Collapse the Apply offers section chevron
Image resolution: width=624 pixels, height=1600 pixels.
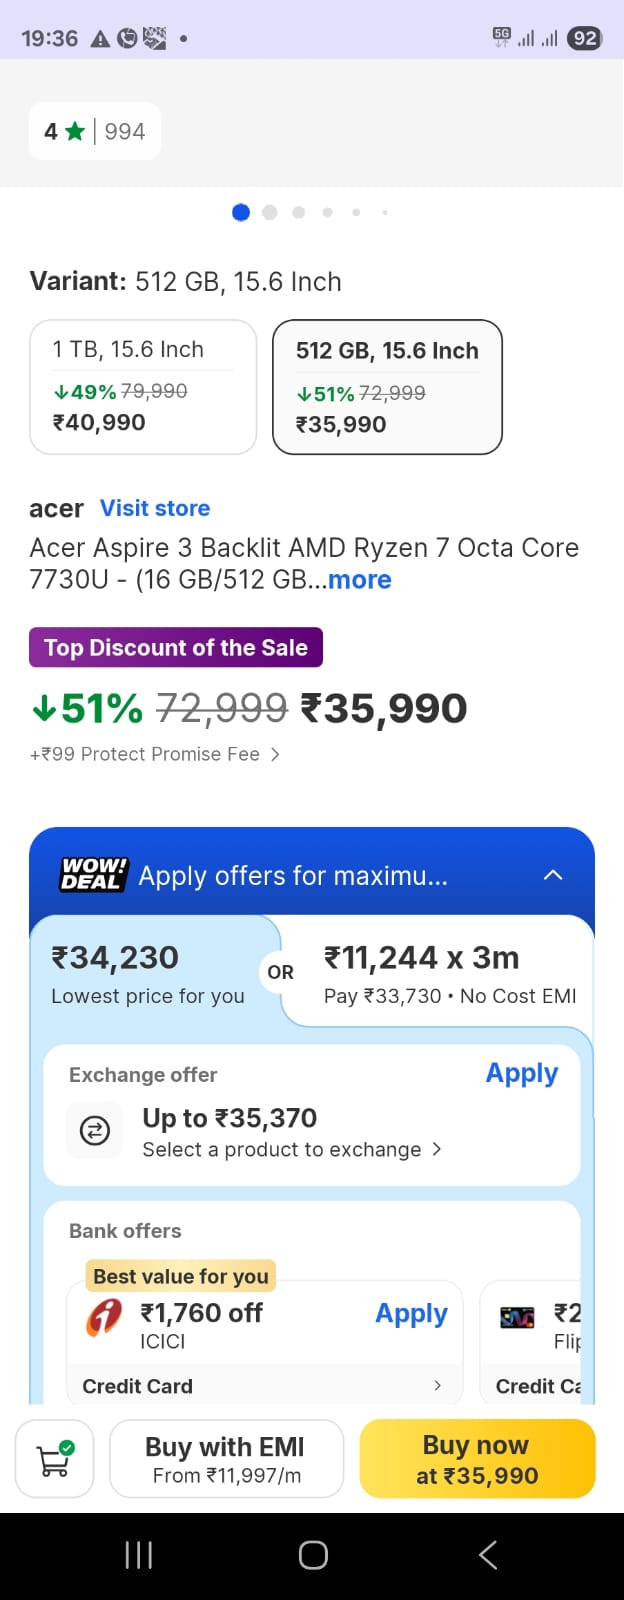[553, 875]
